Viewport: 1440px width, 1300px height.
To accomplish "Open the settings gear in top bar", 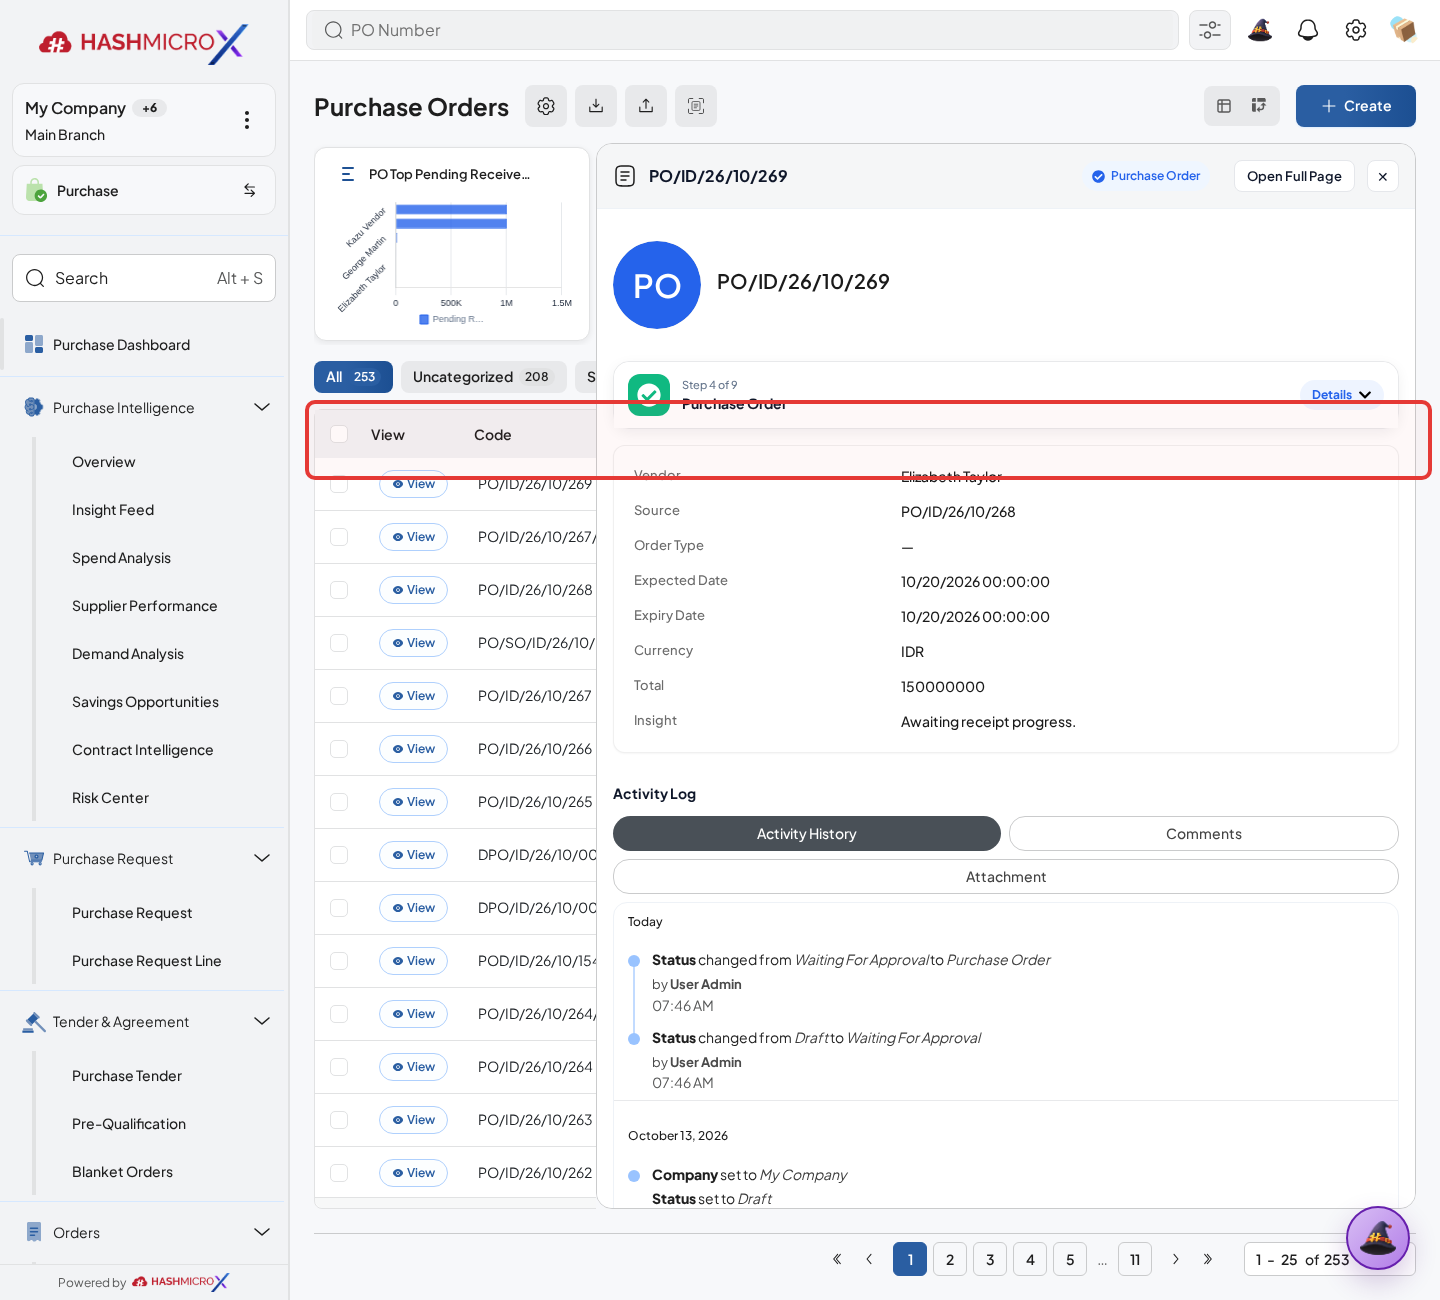I will coord(1356,30).
